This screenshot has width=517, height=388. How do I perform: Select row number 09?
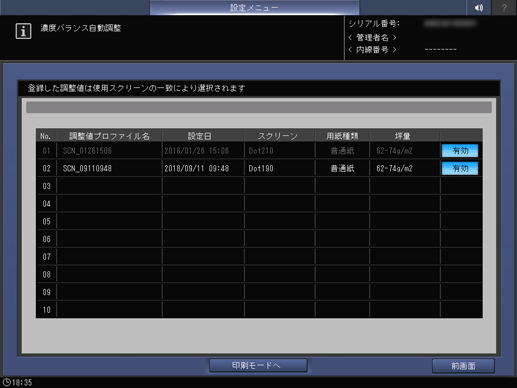(x=46, y=292)
